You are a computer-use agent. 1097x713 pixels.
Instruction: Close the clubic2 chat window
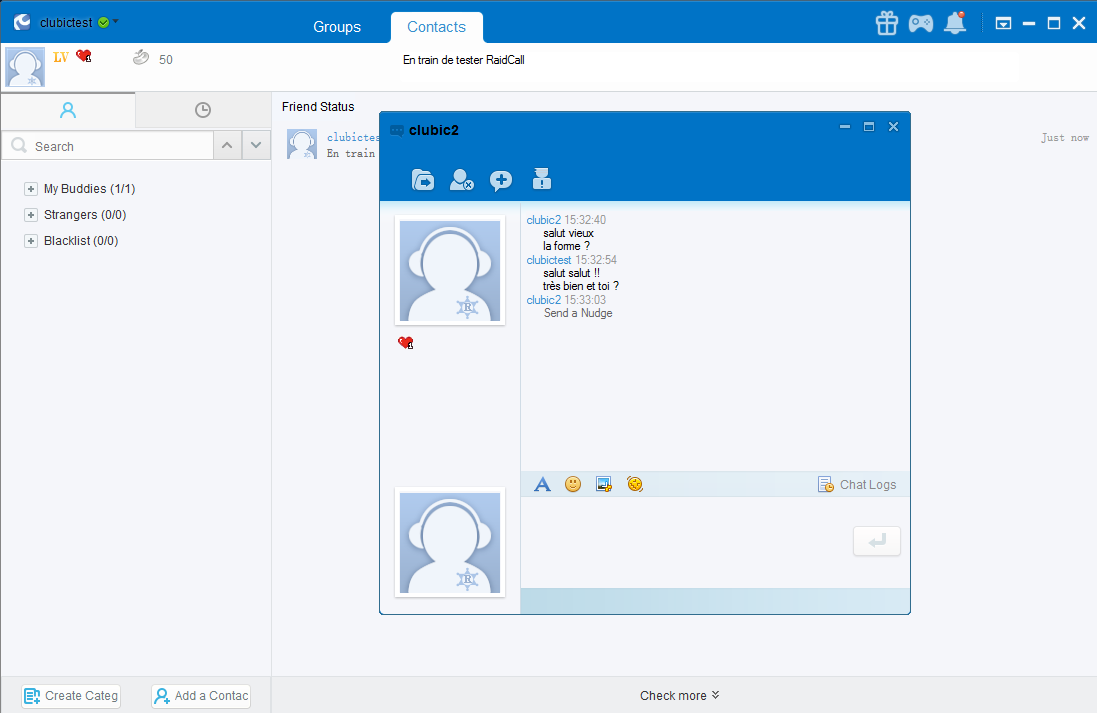coord(893,127)
